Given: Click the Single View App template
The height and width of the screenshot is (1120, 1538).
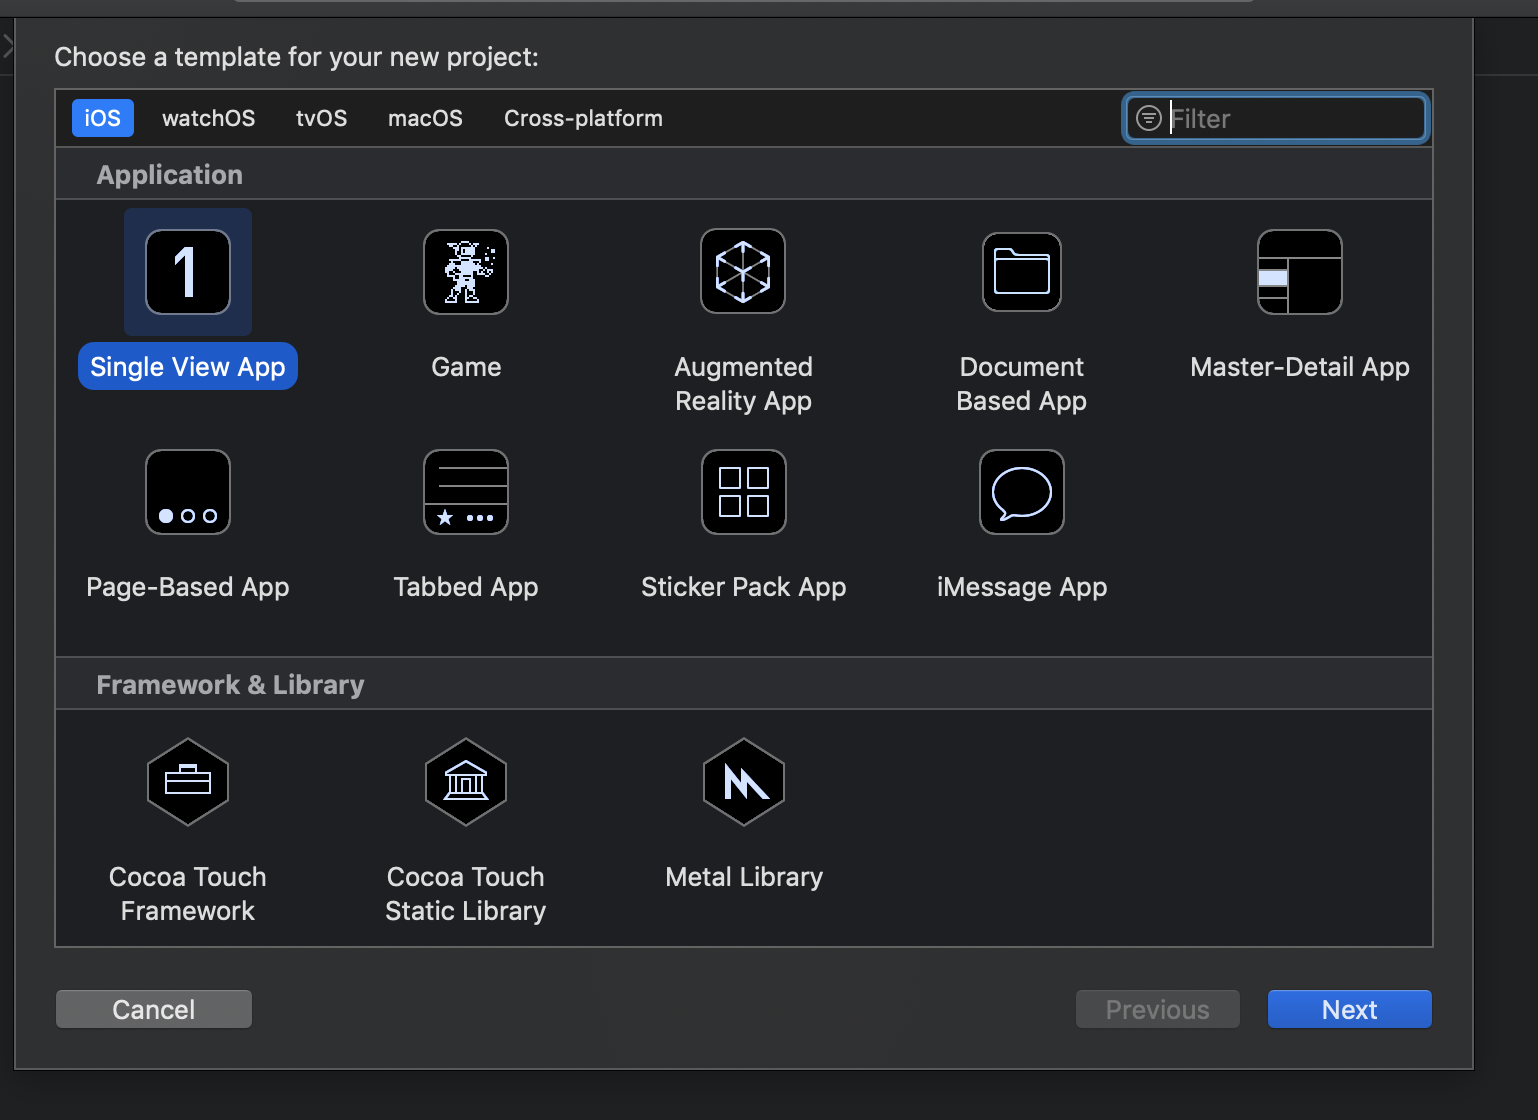Looking at the screenshot, I should pos(187,271).
